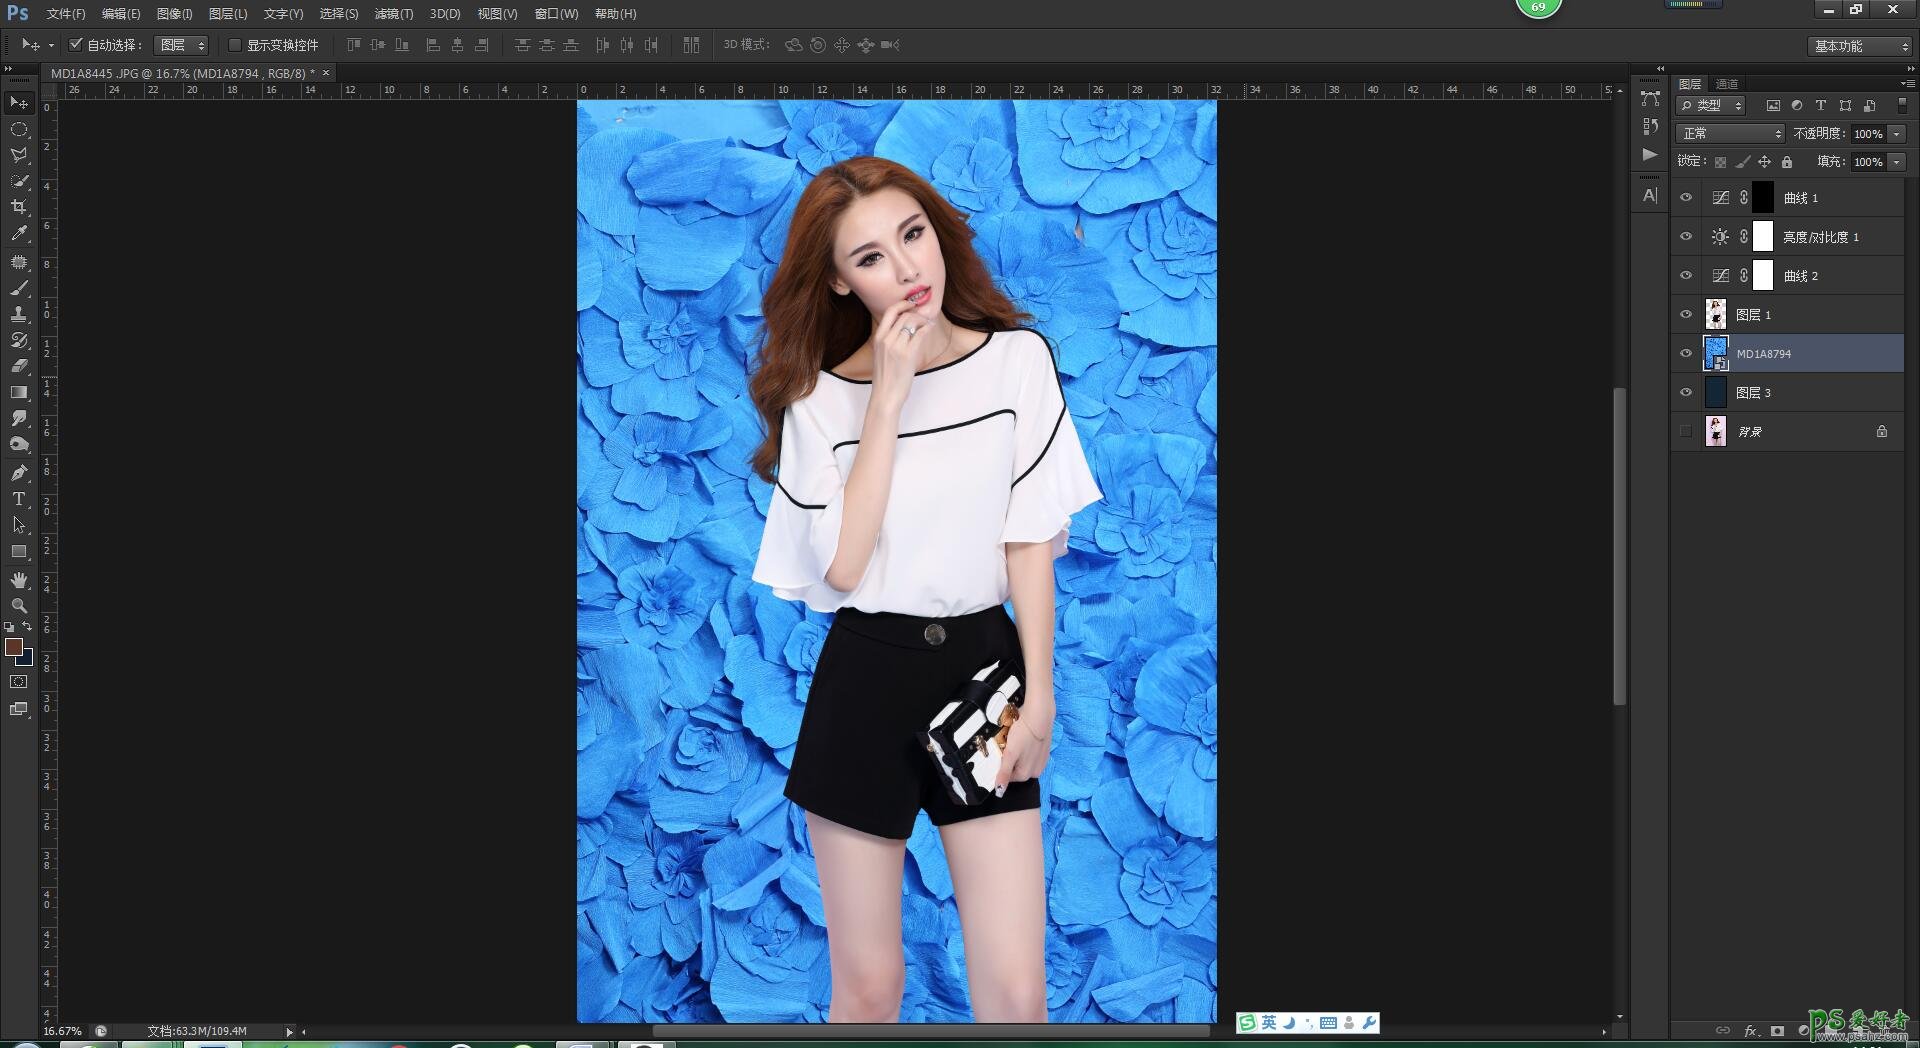
Task: Select the Pen tool
Action: click(x=19, y=473)
